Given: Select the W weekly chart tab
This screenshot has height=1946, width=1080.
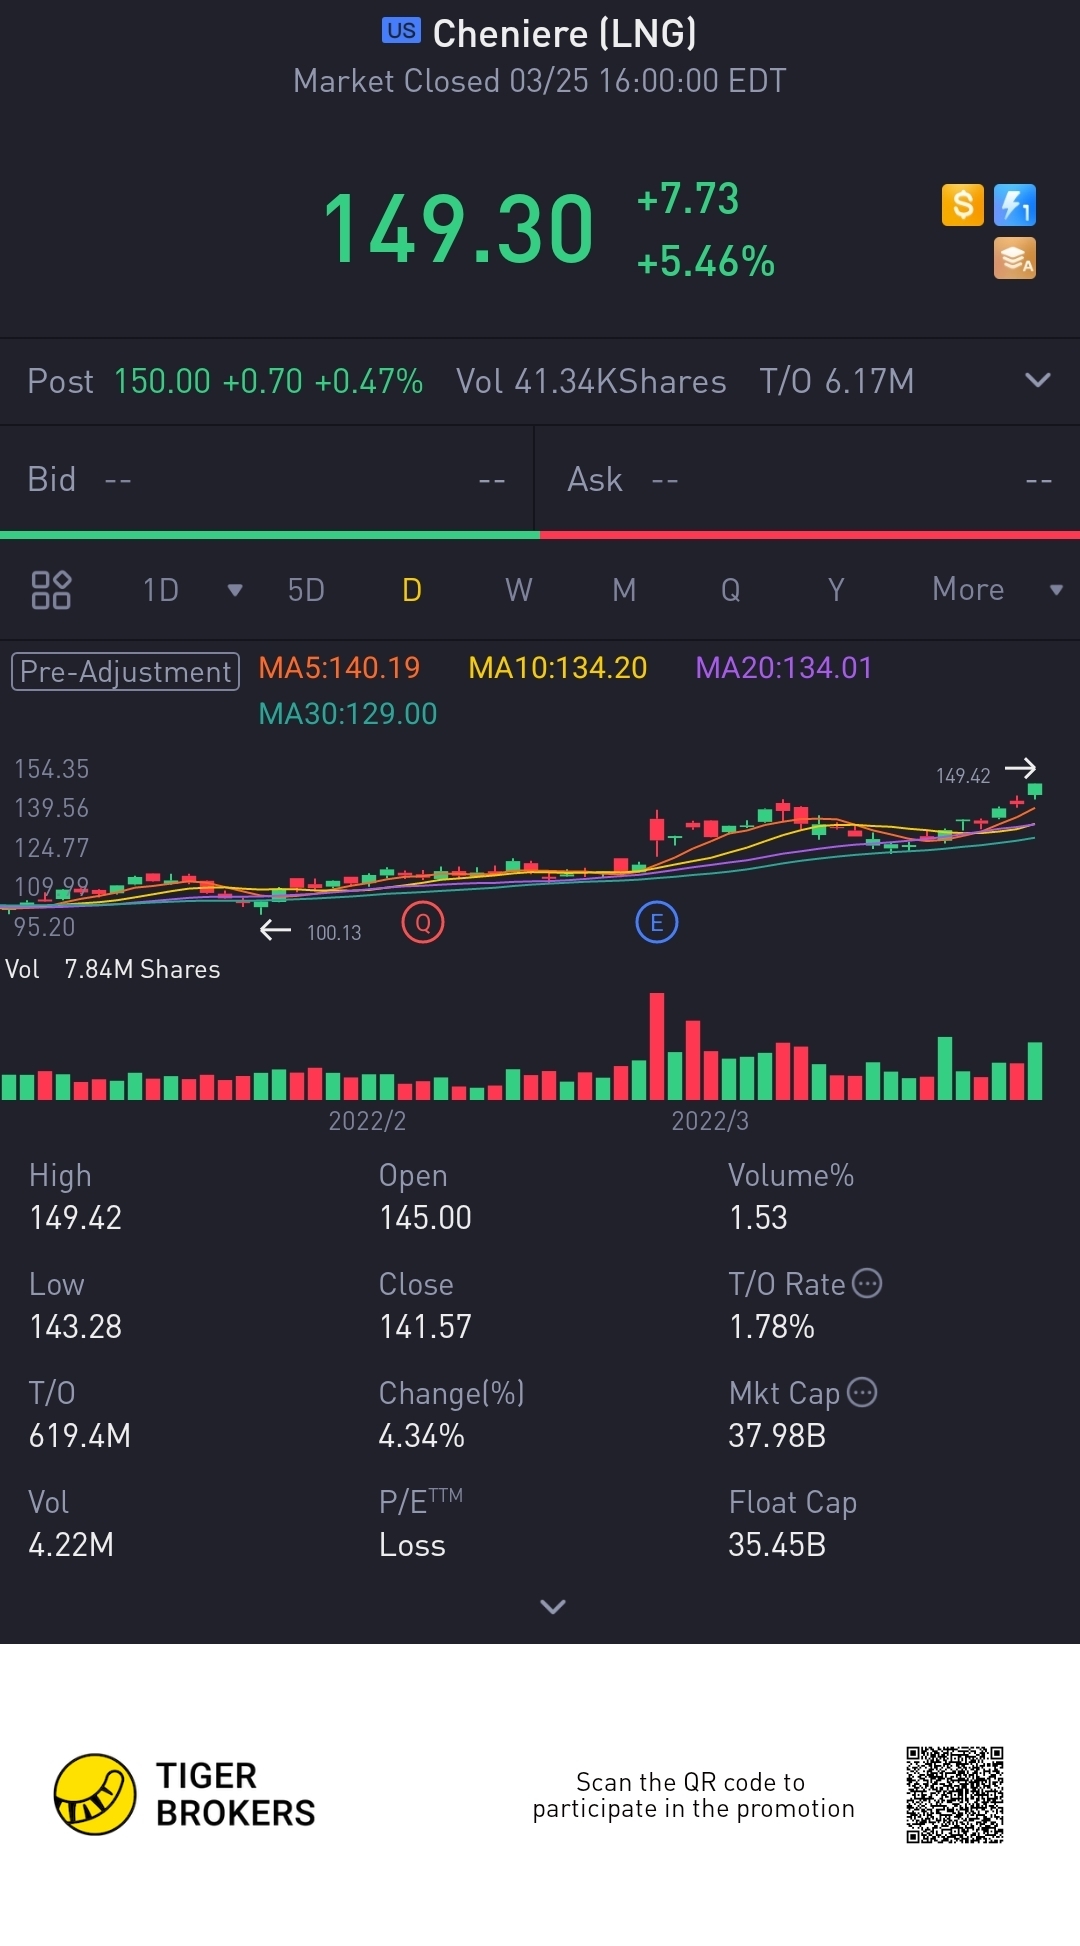Looking at the screenshot, I should (x=518, y=590).
